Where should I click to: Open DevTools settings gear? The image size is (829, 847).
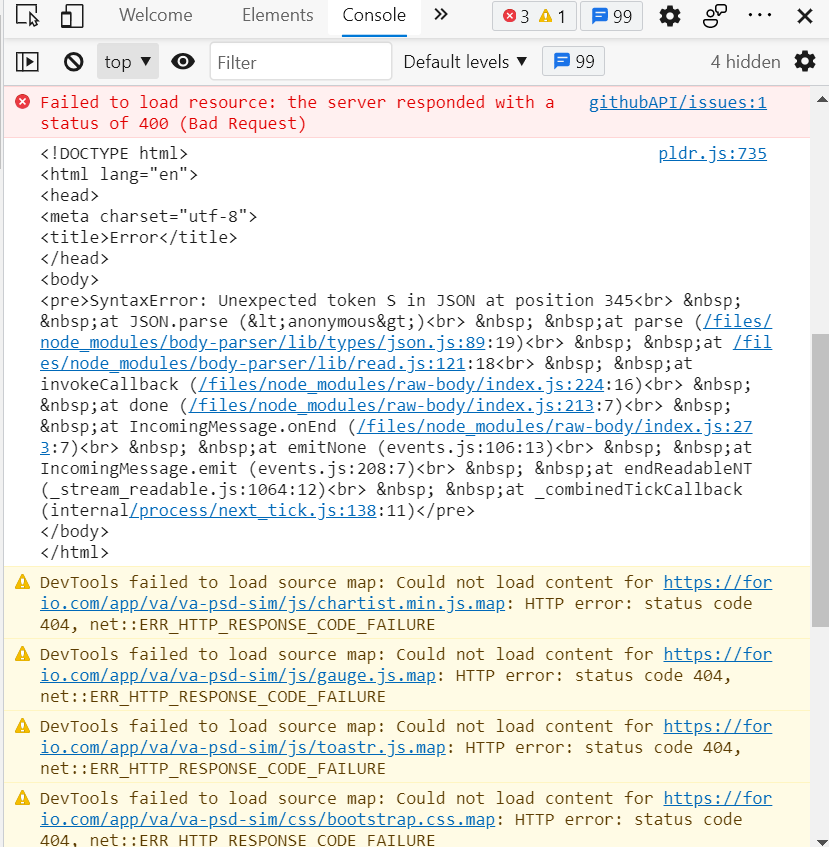(x=669, y=16)
